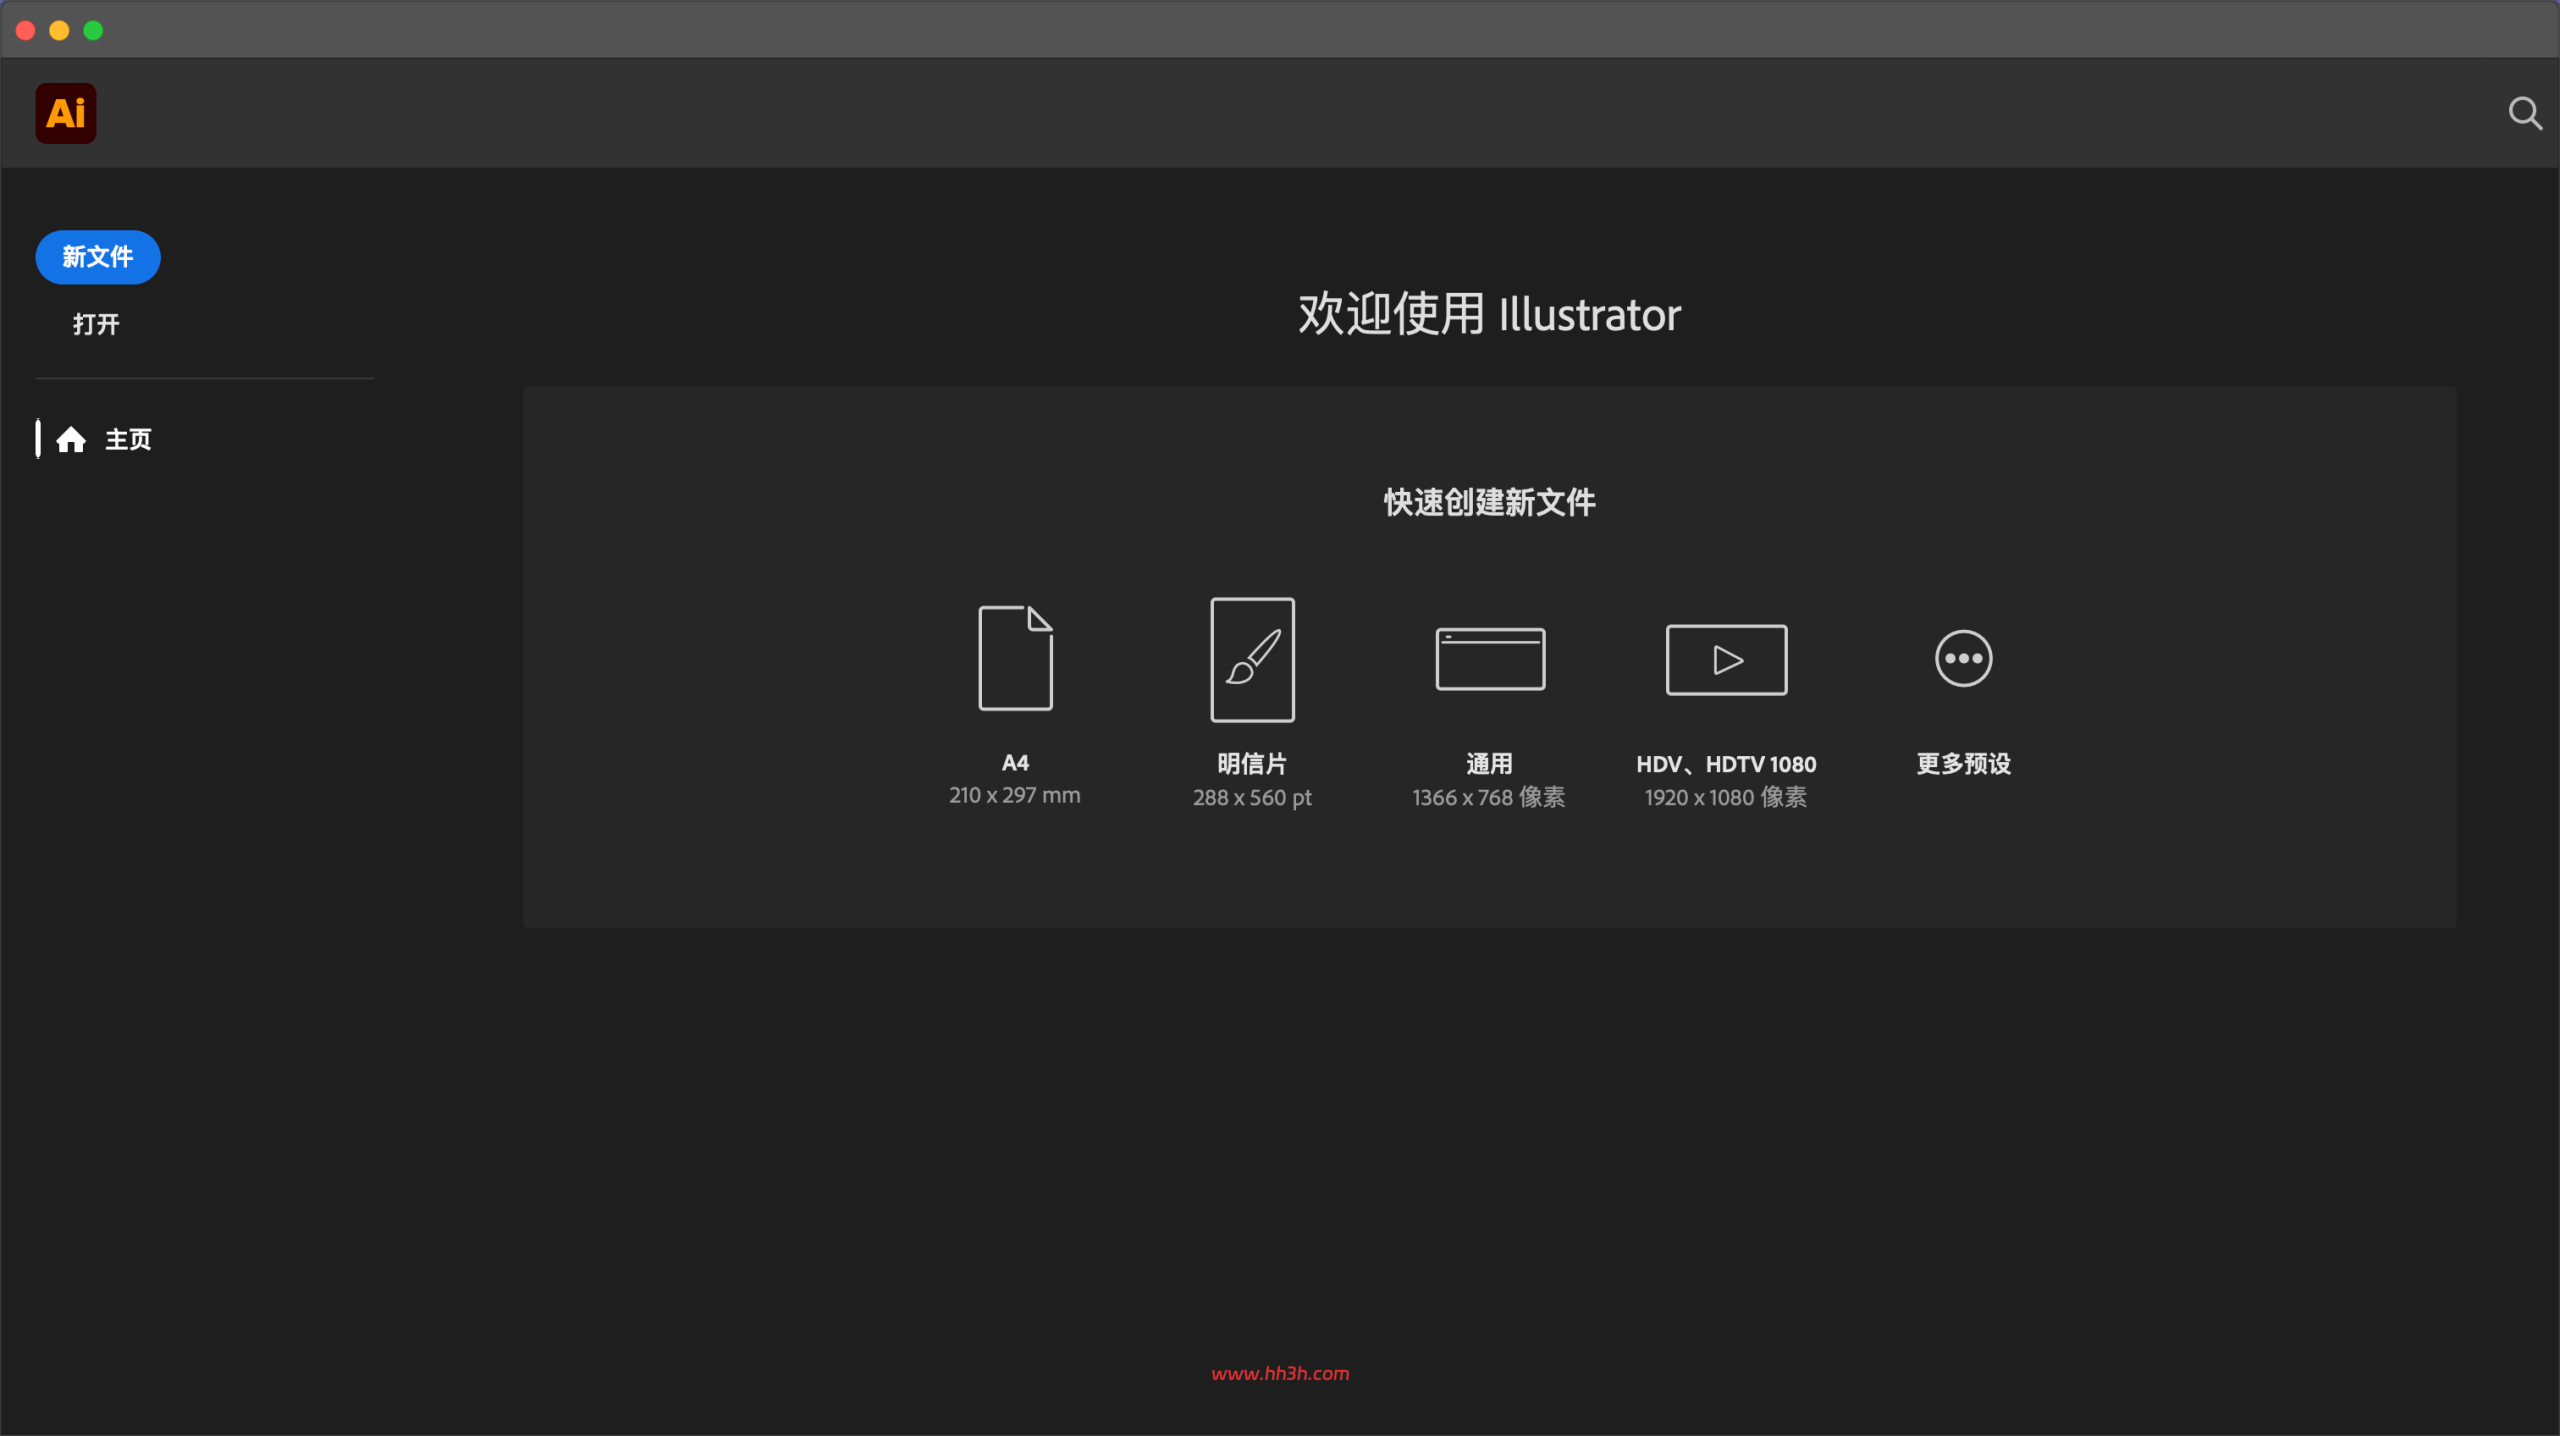
Task: Click the Adobe Illustrator Ai logo
Action: (x=66, y=113)
